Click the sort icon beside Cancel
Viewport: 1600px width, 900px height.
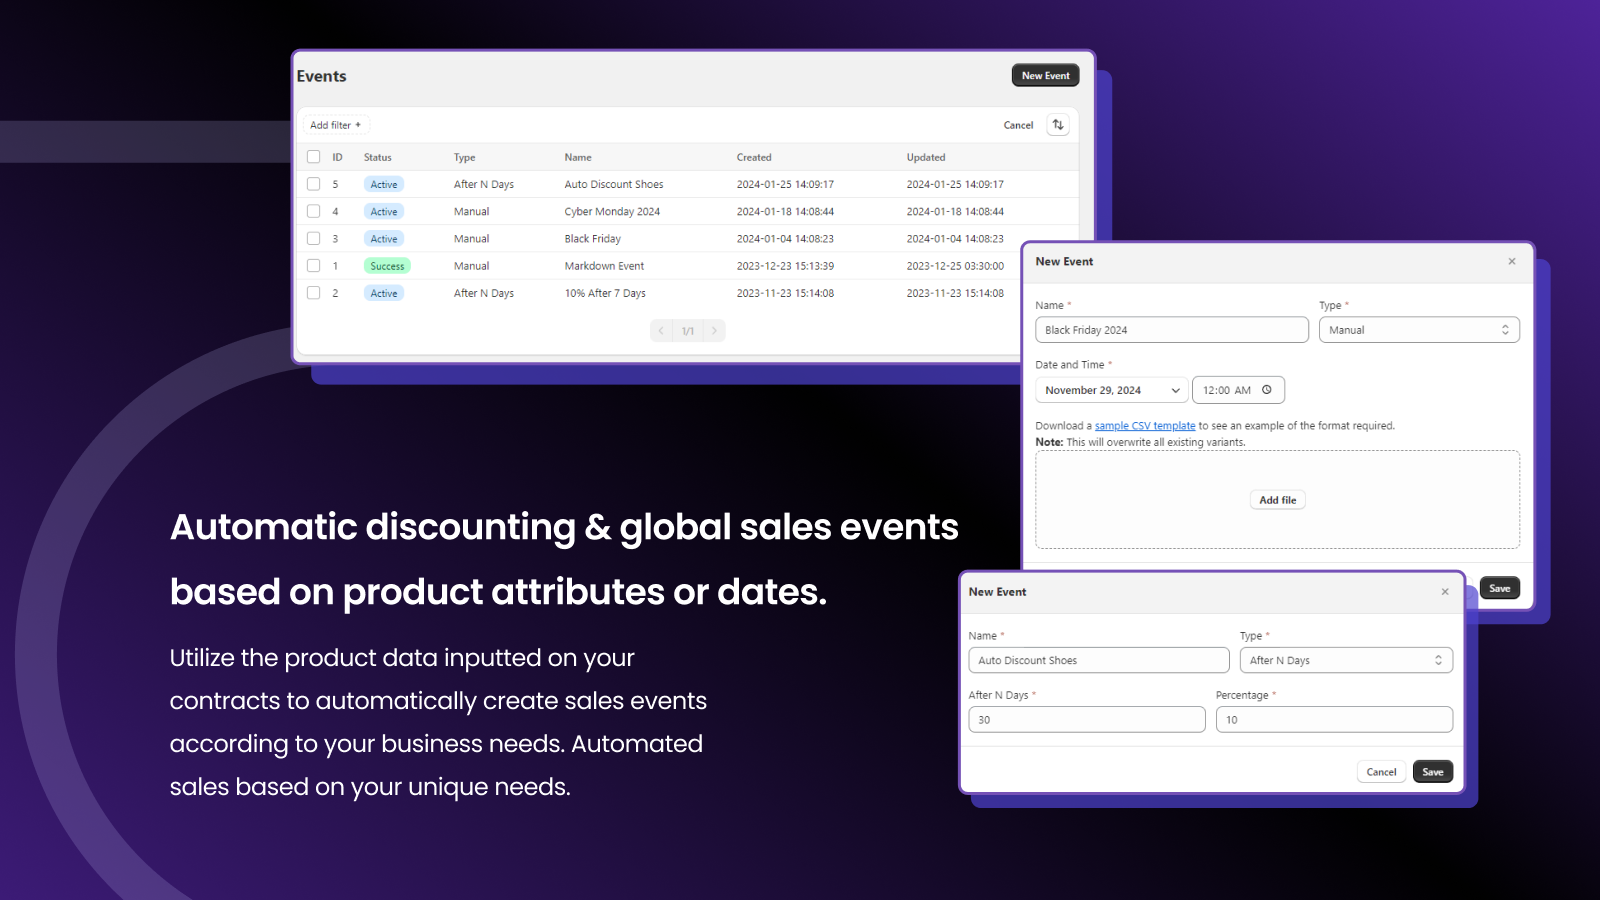[x=1058, y=124]
